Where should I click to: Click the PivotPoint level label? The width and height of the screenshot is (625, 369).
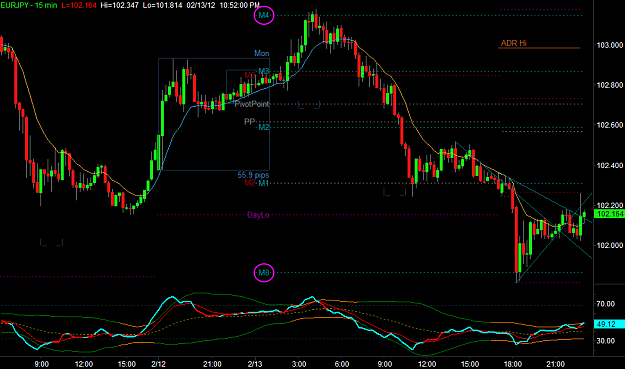(252, 104)
